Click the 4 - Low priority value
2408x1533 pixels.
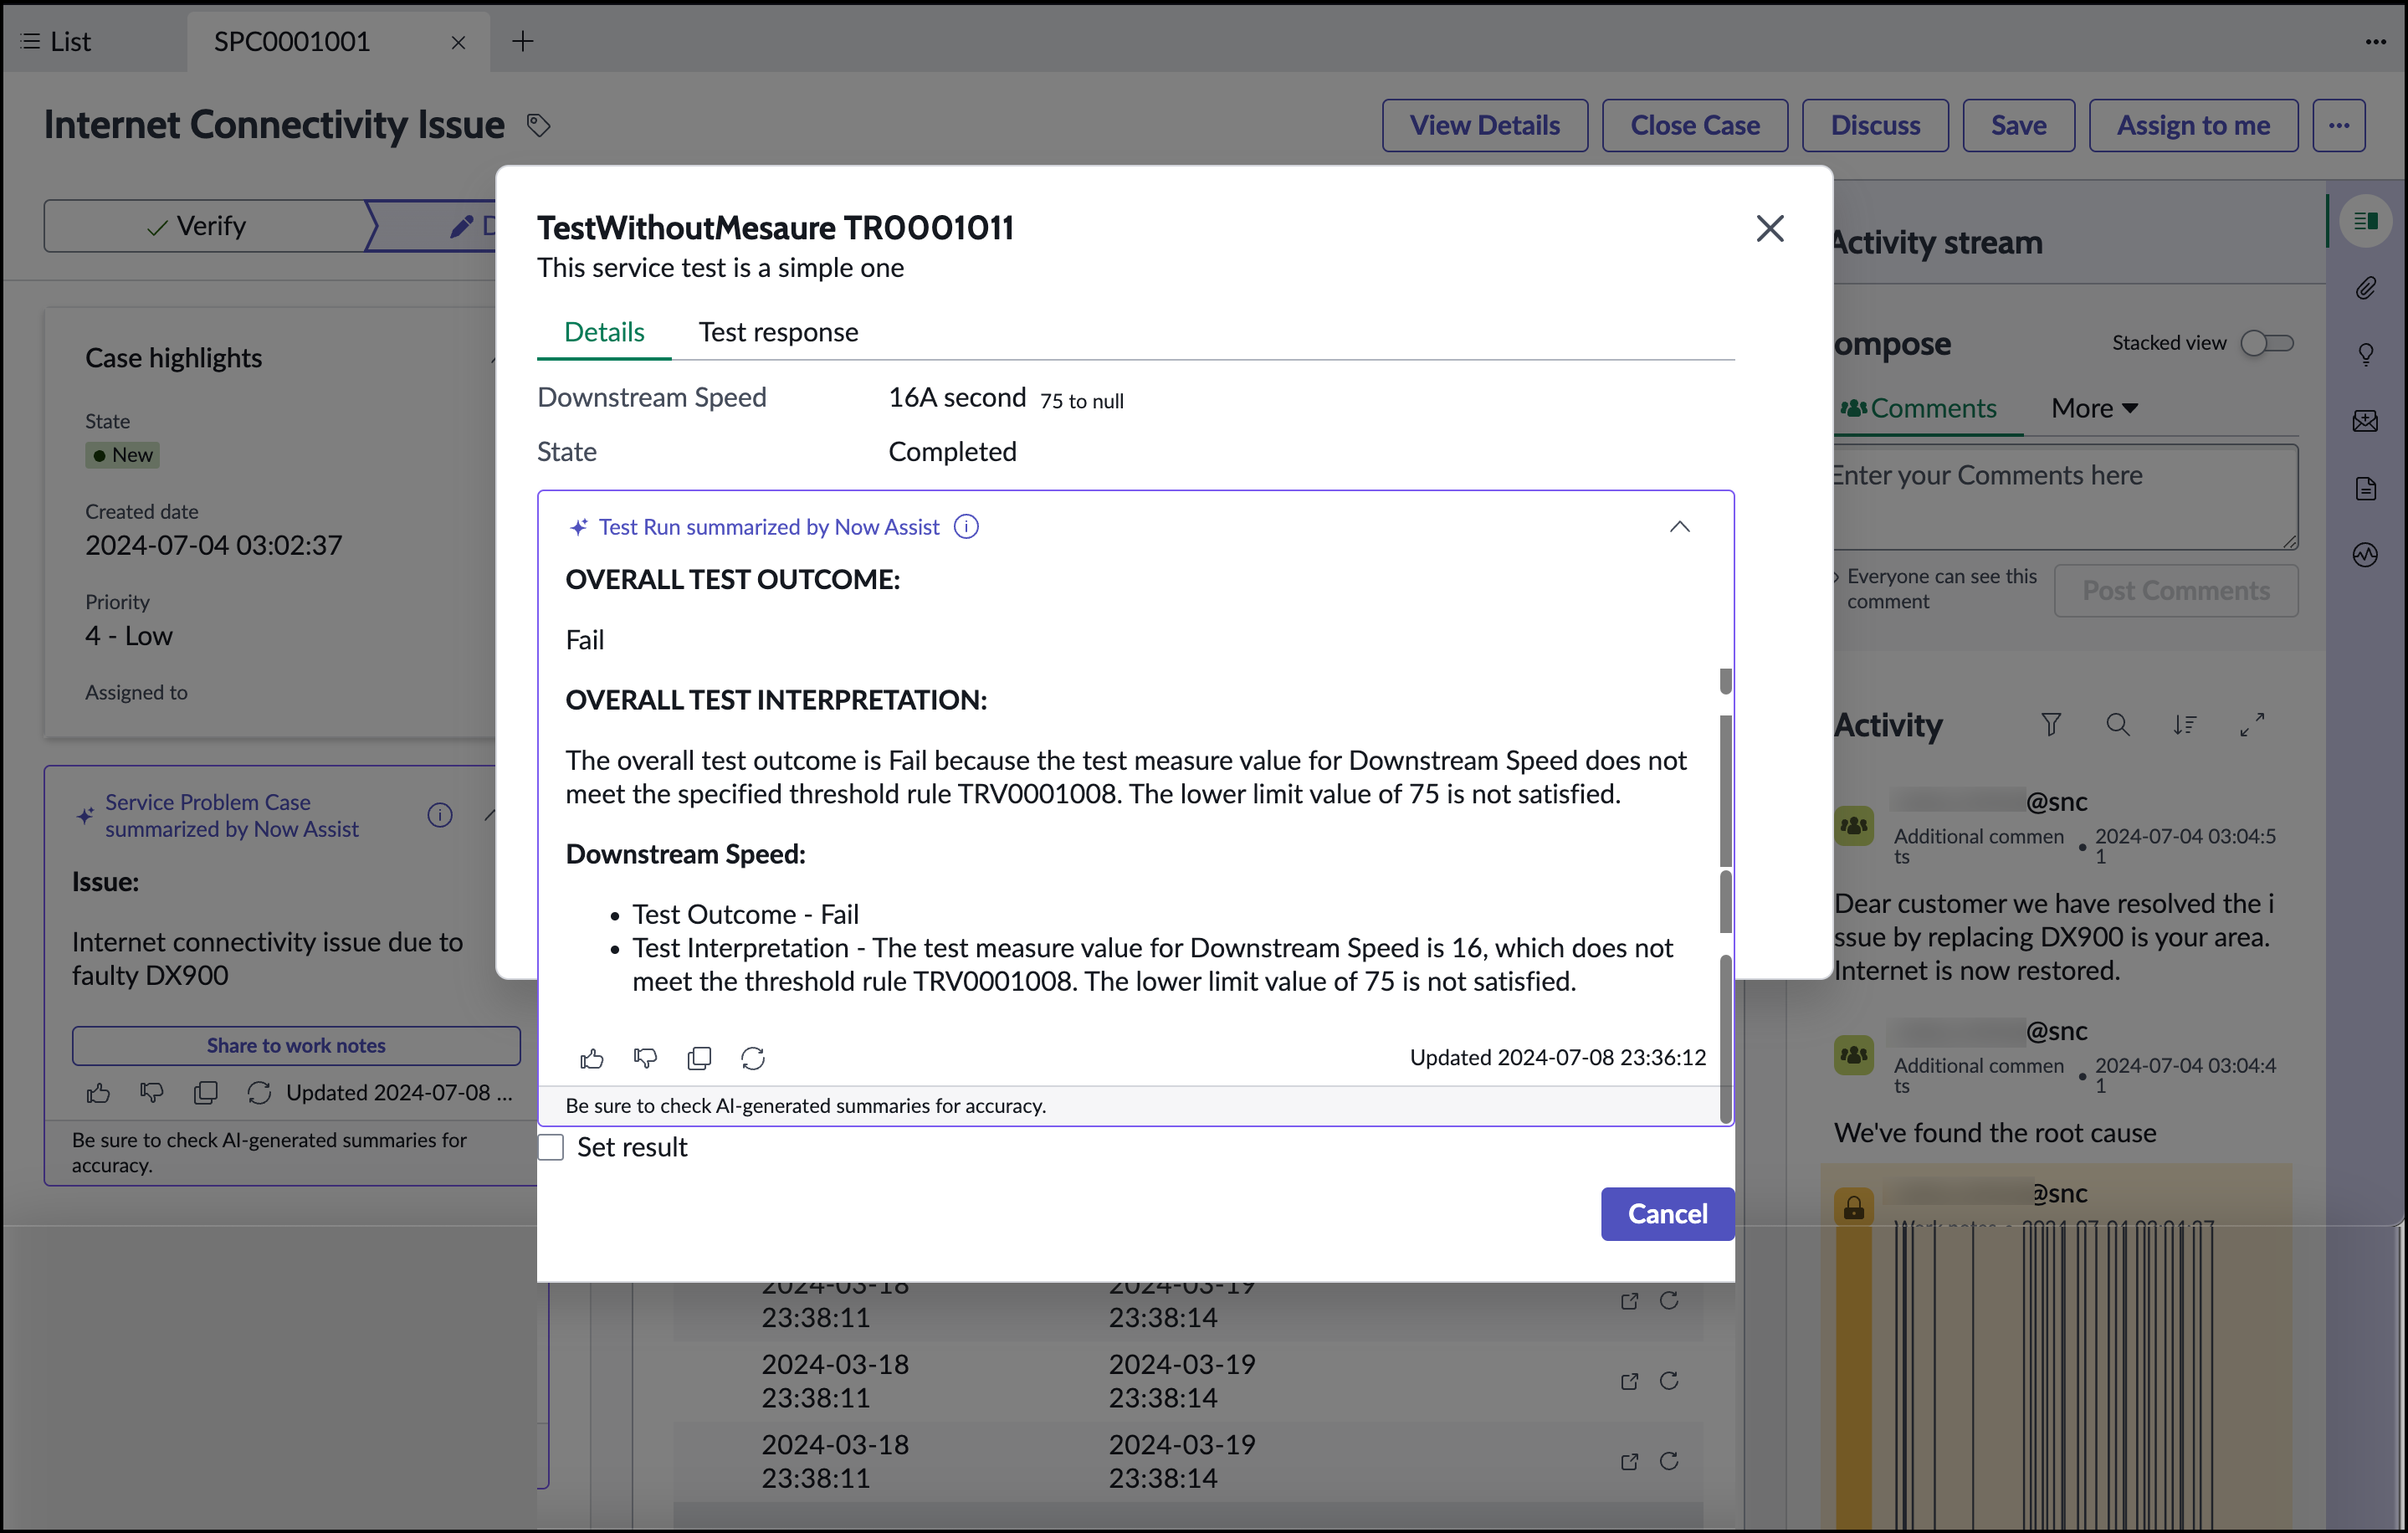(x=129, y=636)
